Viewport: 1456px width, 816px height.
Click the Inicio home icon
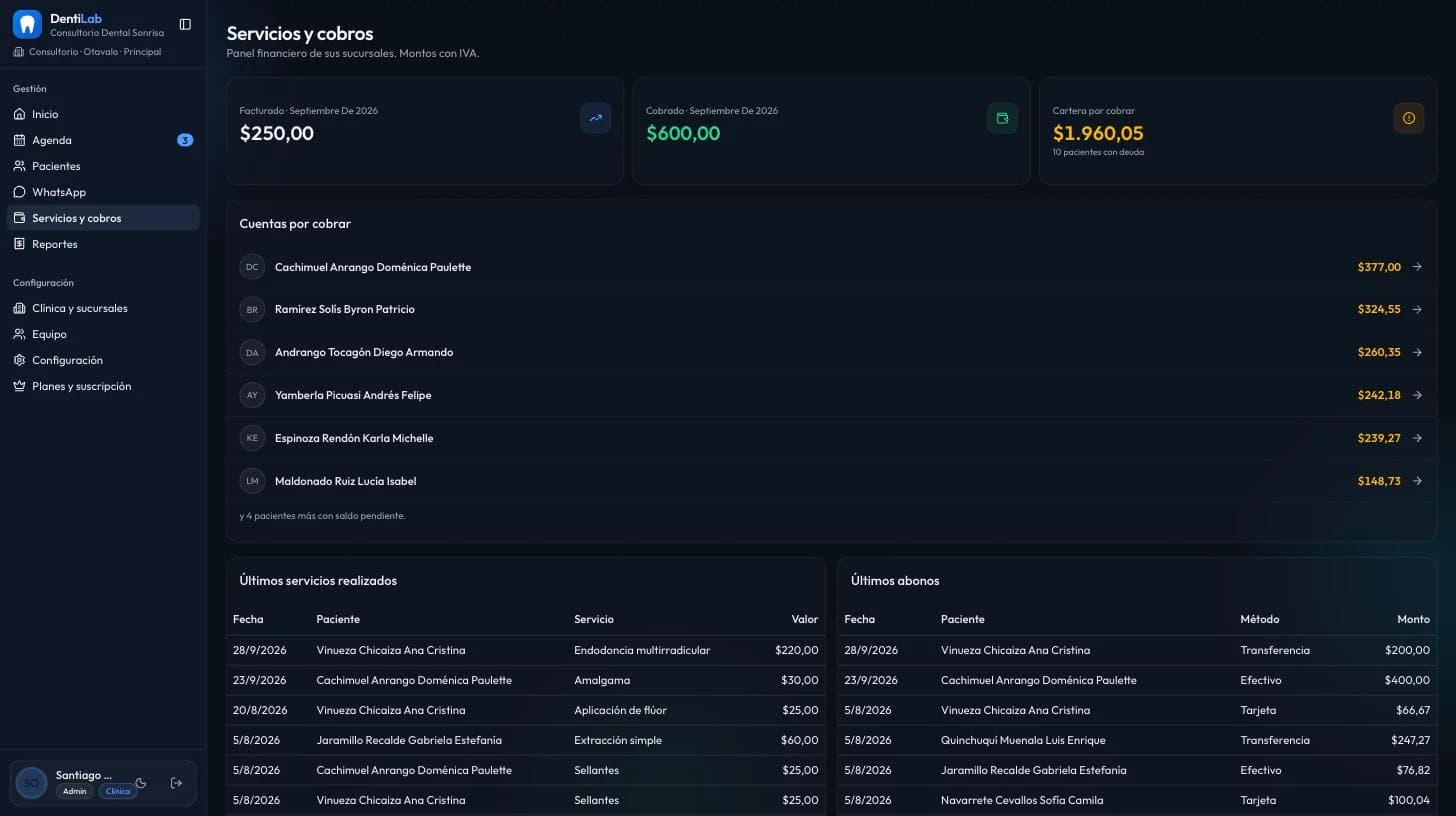click(x=19, y=114)
